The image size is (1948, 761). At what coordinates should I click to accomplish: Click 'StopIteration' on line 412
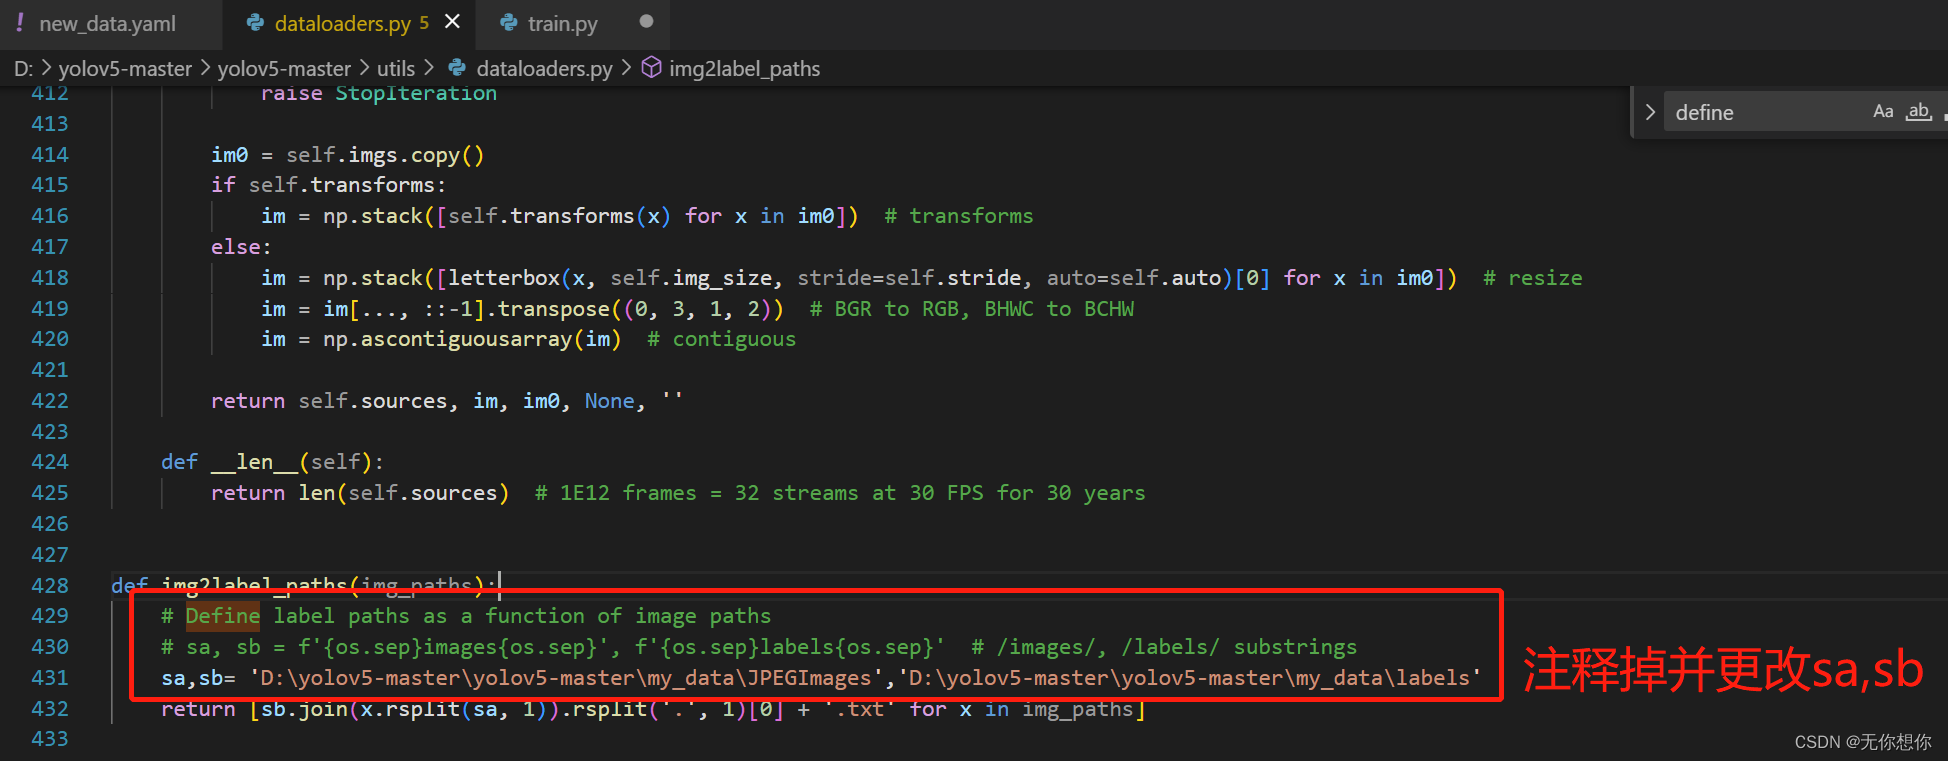416,93
